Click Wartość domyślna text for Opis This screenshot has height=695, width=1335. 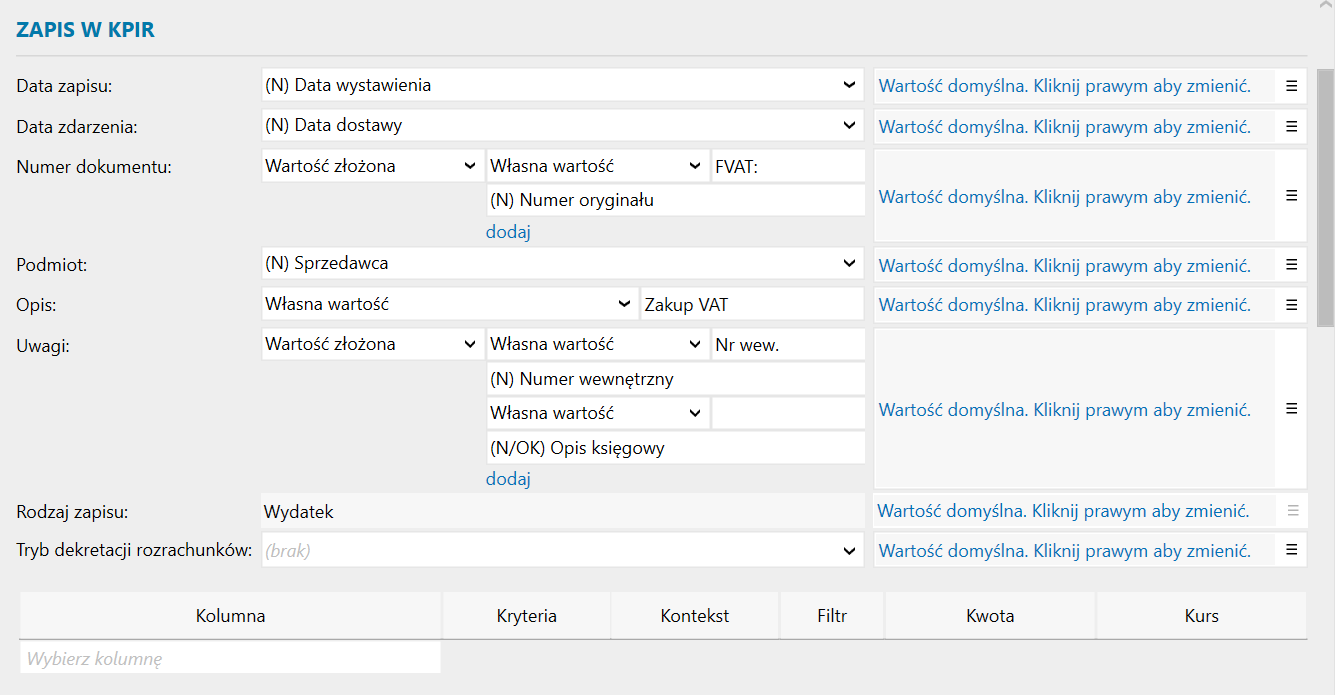[x=1064, y=305]
